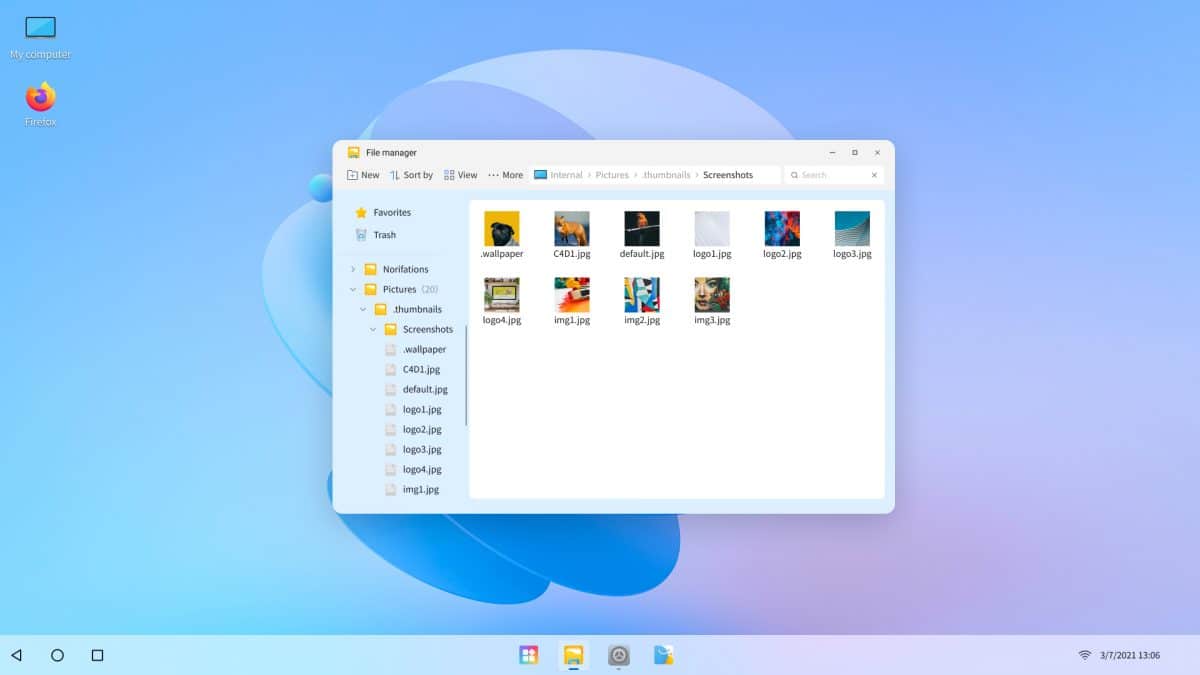Image resolution: width=1200 pixels, height=675 pixels.
Task: Collapse the Pictures folder tree
Action: point(351,289)
